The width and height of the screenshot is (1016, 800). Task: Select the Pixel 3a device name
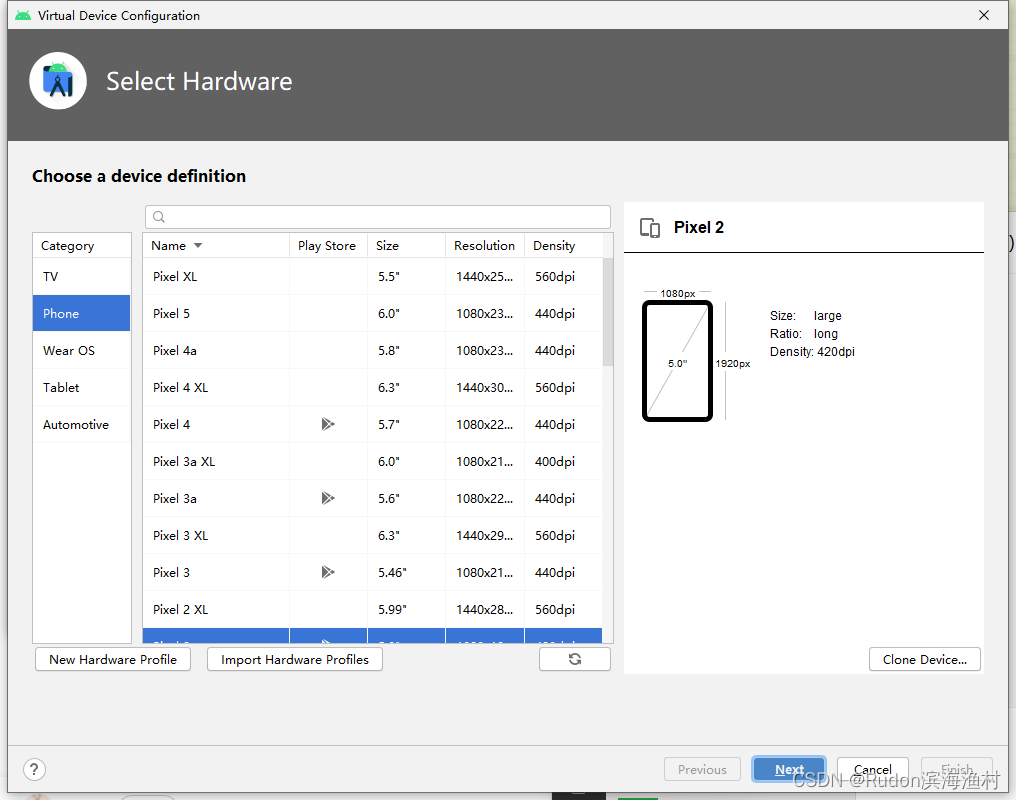point(175,498)
